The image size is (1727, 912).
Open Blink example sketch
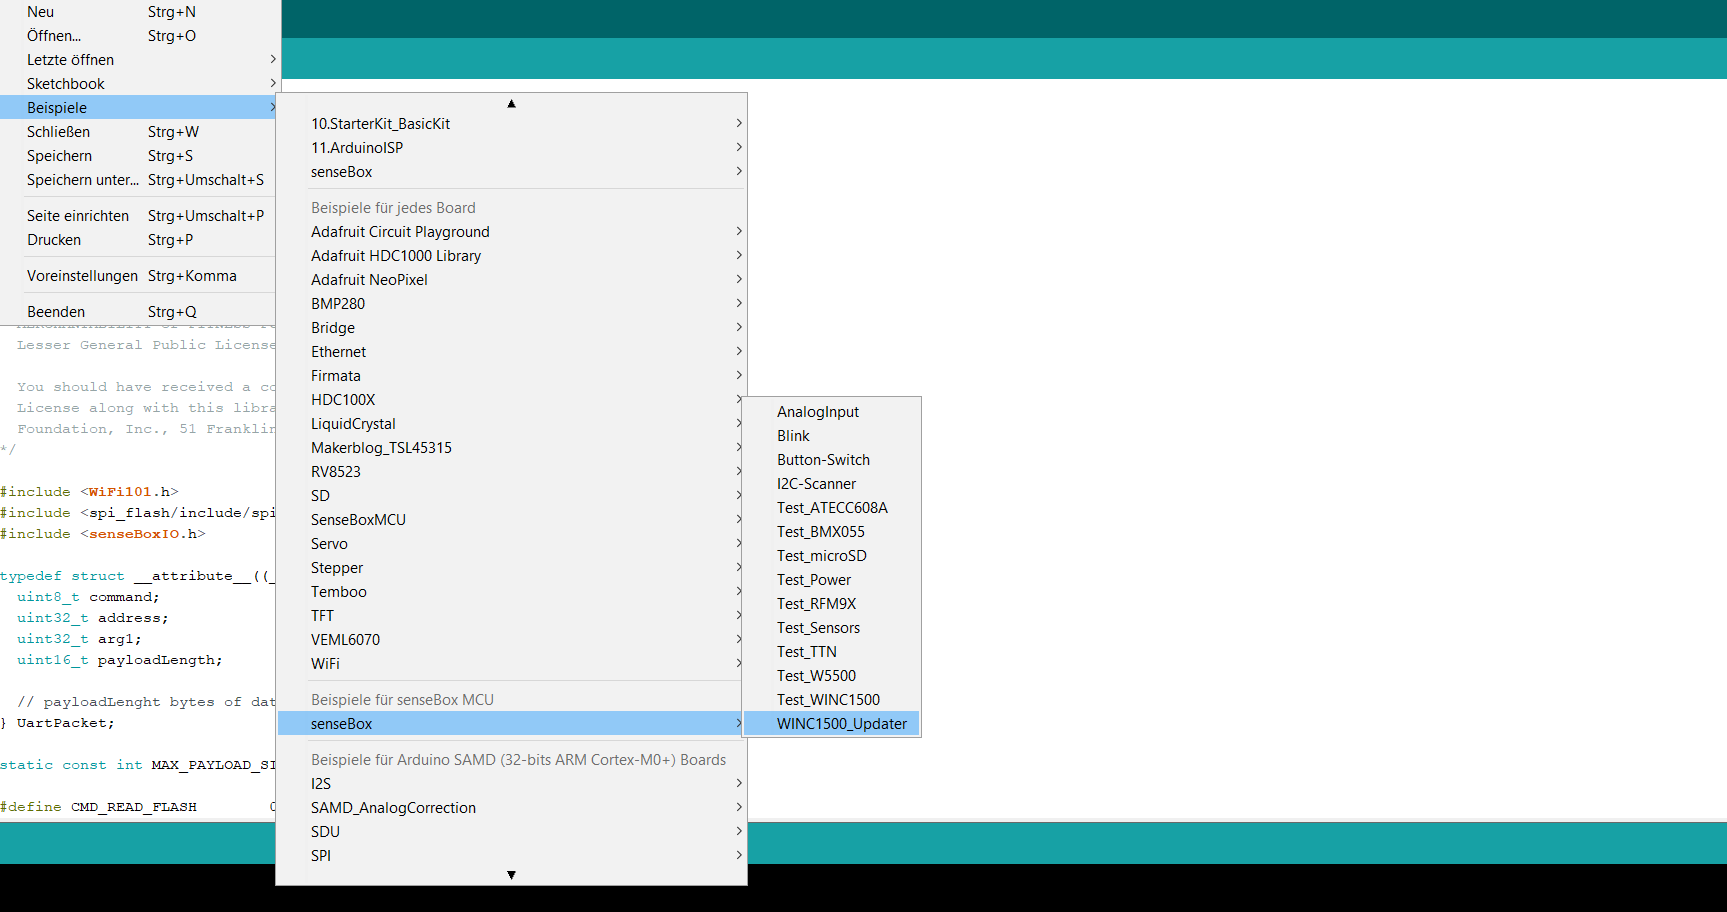(x=831, y=436)
